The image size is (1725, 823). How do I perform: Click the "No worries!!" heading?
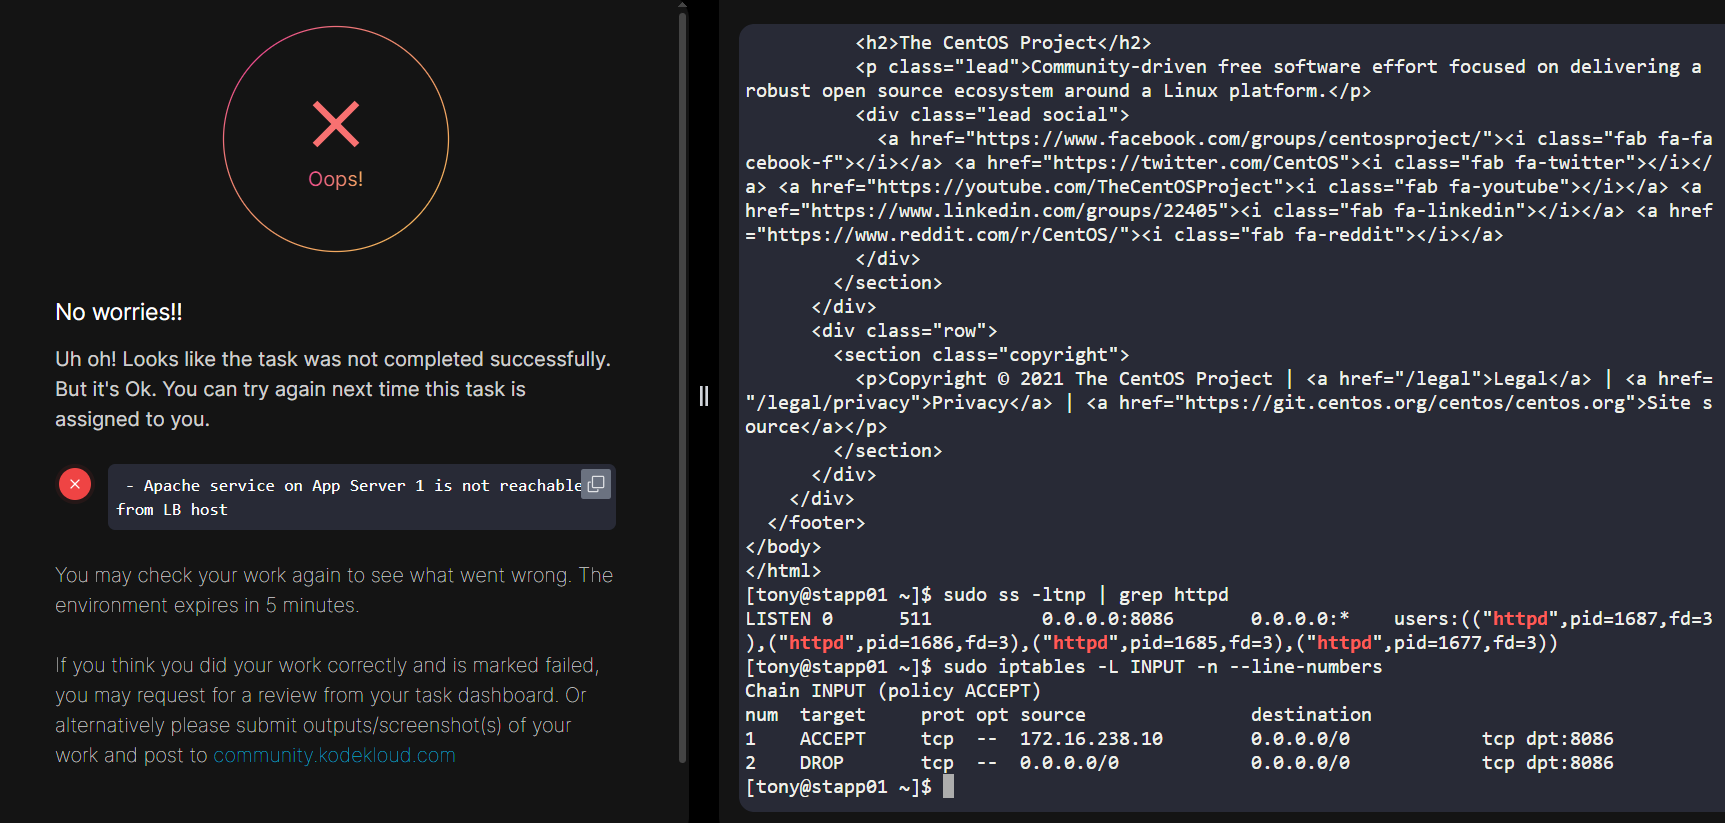coord(119,312)
